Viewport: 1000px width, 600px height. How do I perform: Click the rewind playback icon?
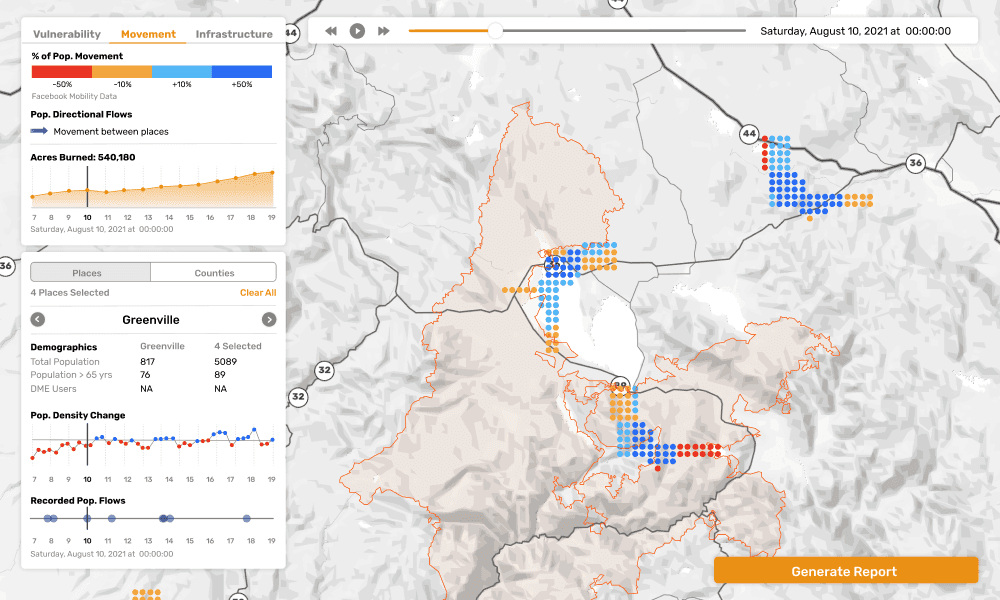[330, 31]
